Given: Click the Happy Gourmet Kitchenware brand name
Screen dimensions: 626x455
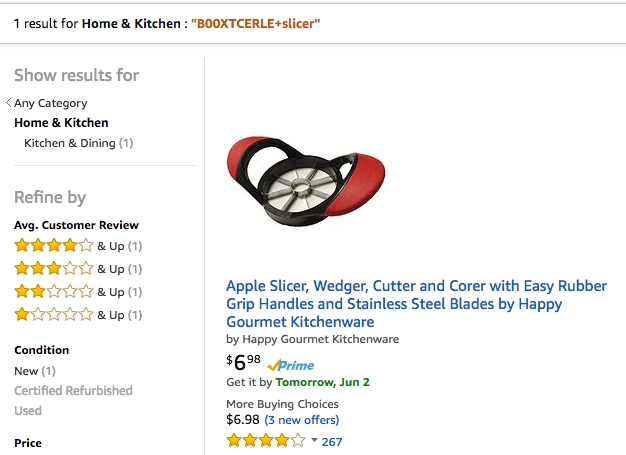Looking at the screenshot, I should [320, 339].
